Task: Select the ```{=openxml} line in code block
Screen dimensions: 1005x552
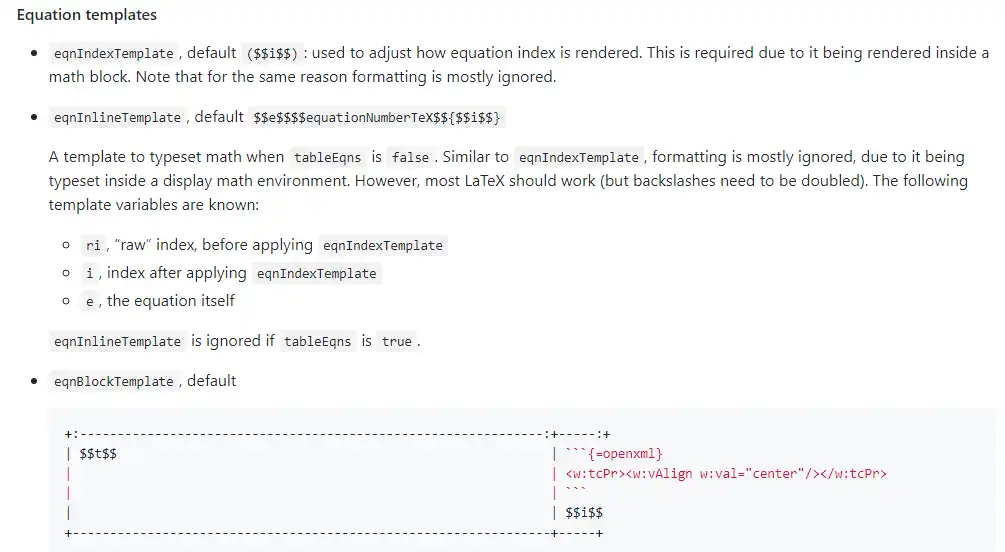Action: tap(614, 454)
